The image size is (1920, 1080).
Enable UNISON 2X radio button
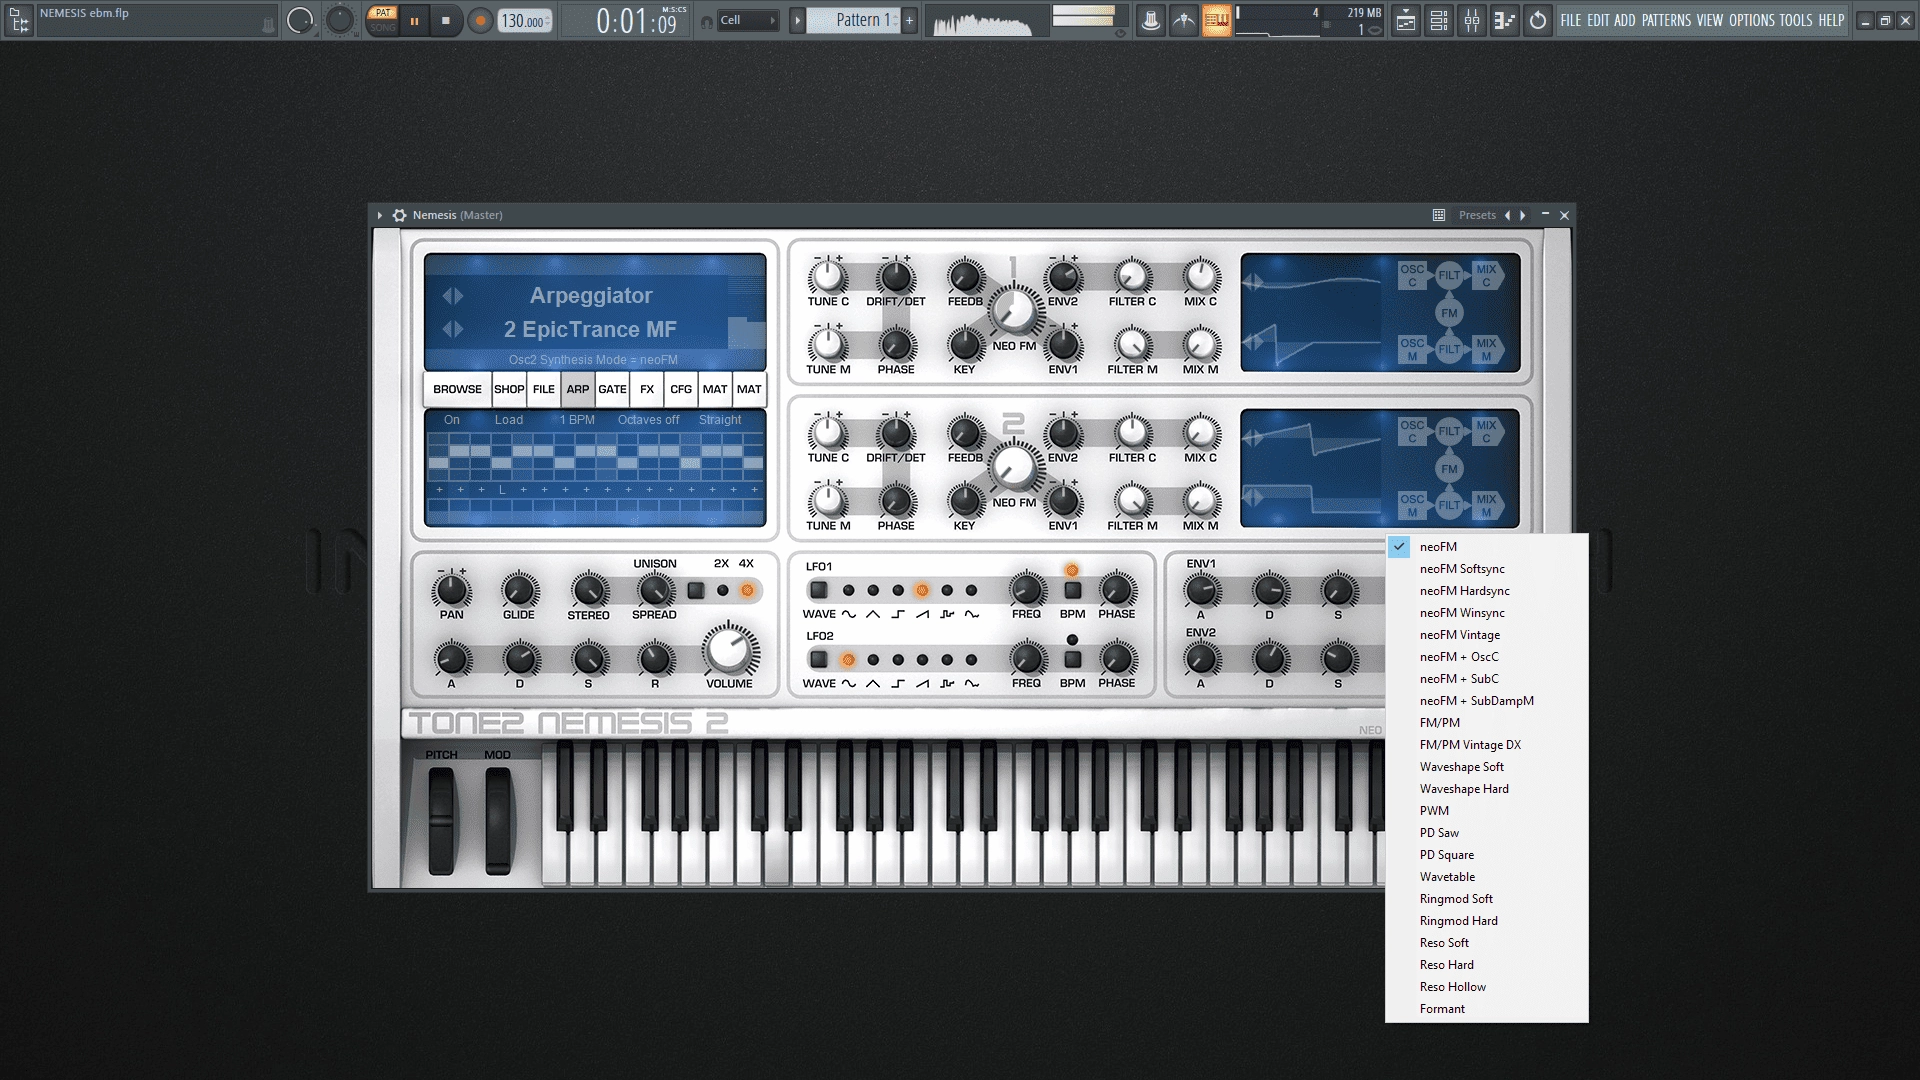[722, 591]
